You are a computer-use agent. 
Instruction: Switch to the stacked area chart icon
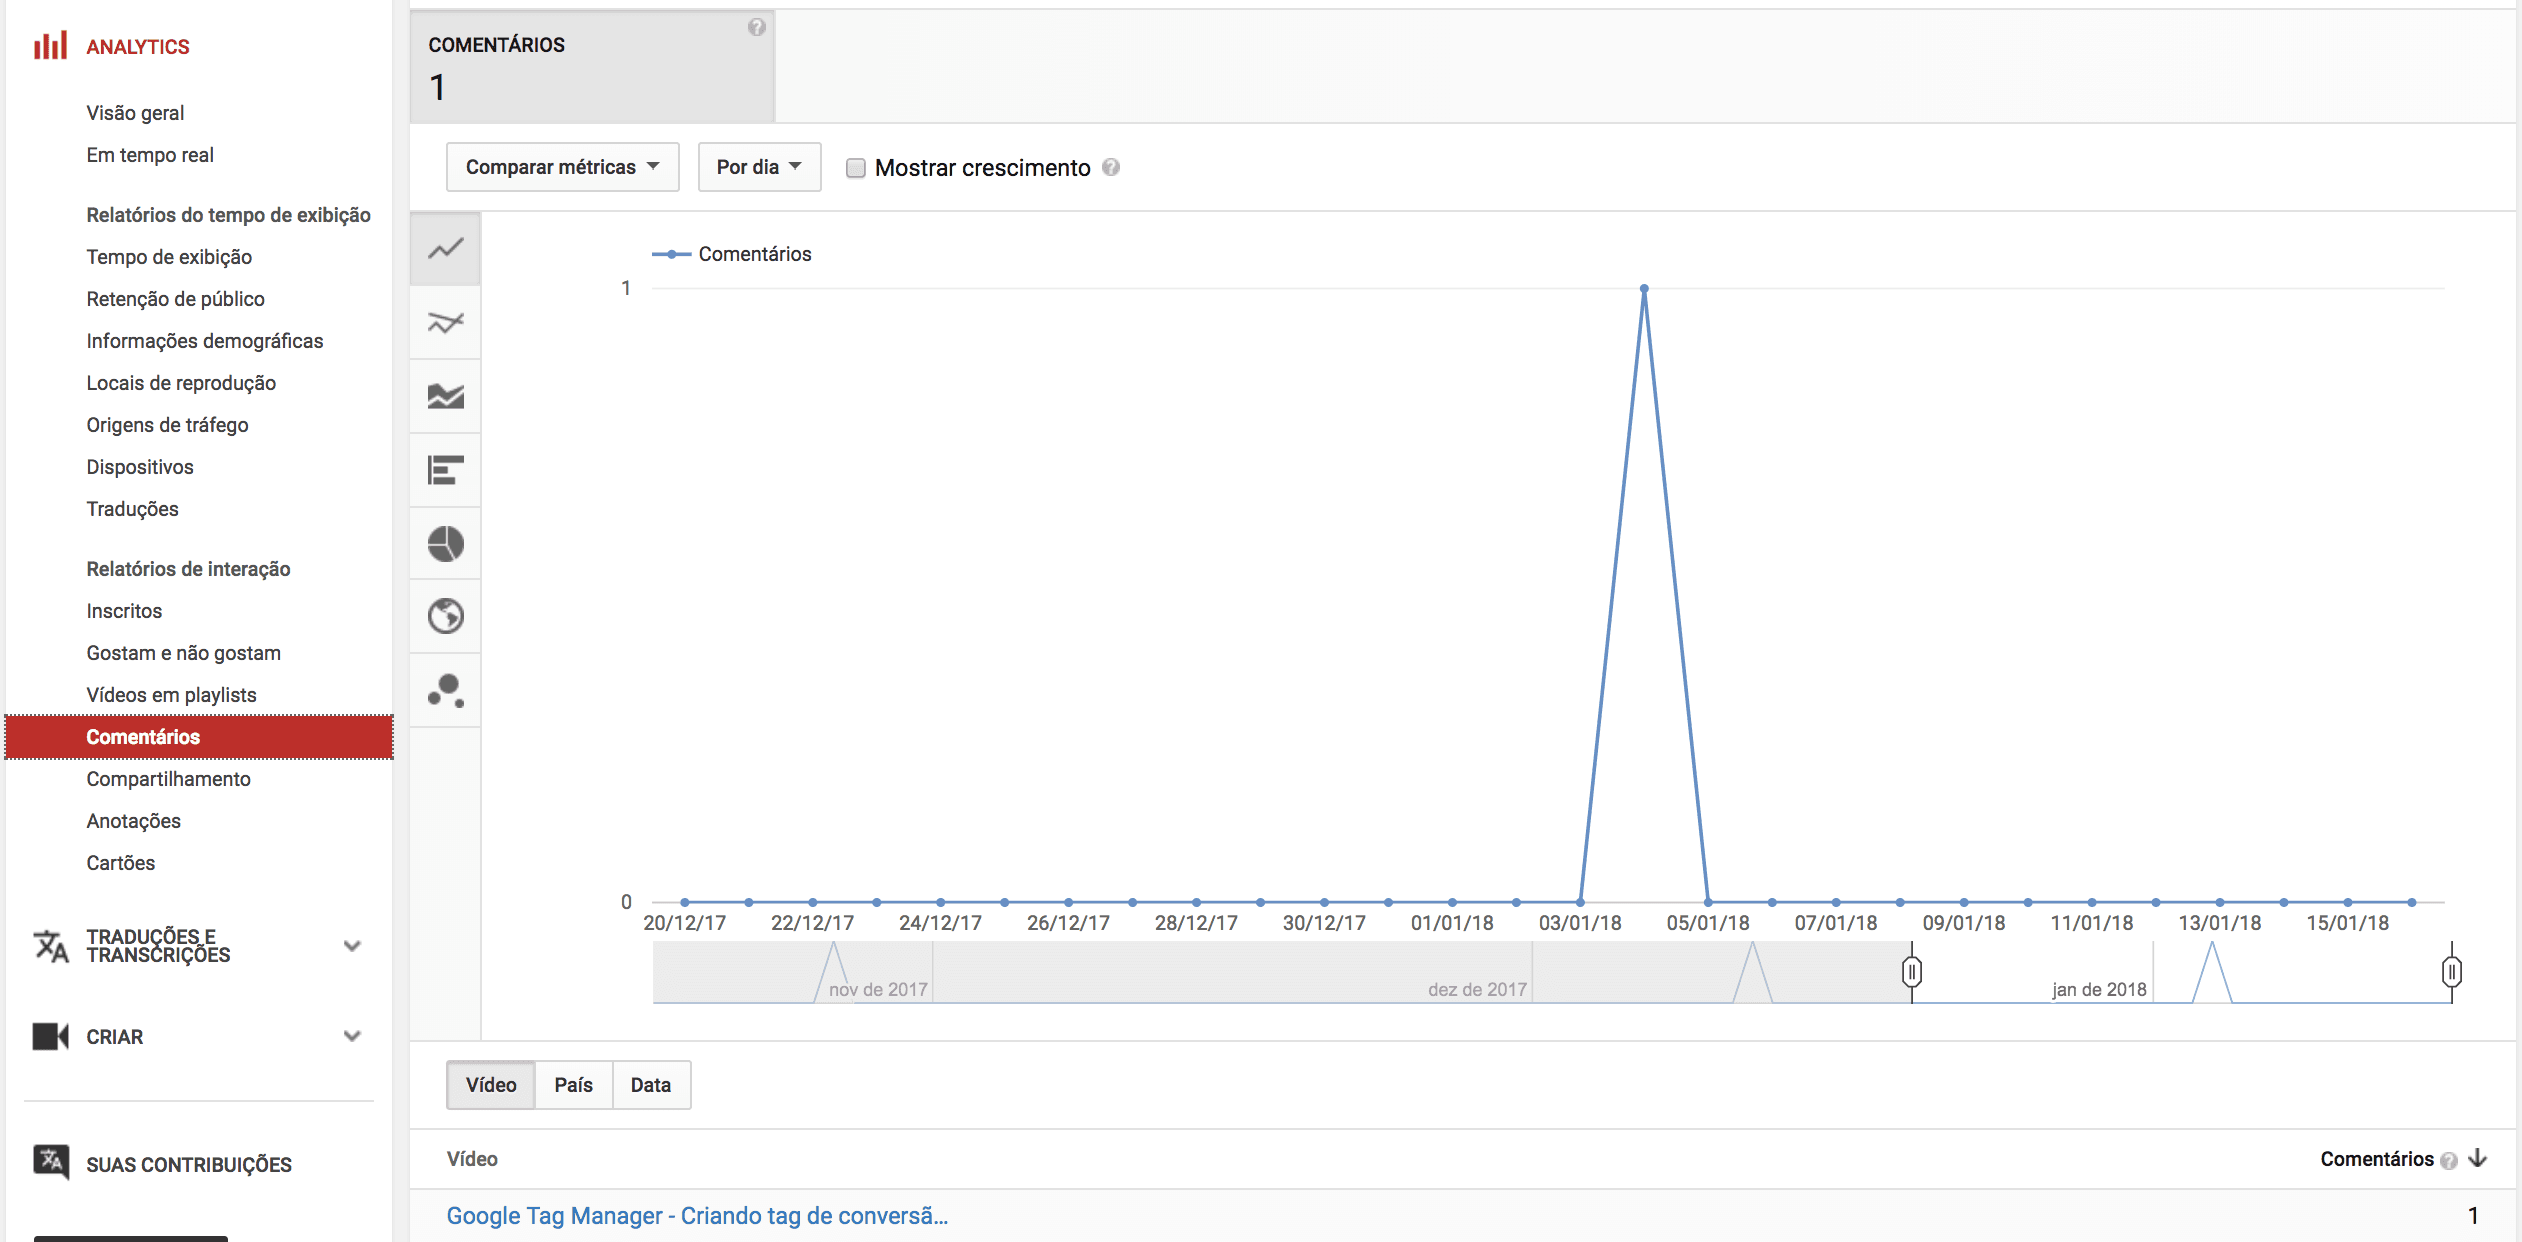(445, 396)
